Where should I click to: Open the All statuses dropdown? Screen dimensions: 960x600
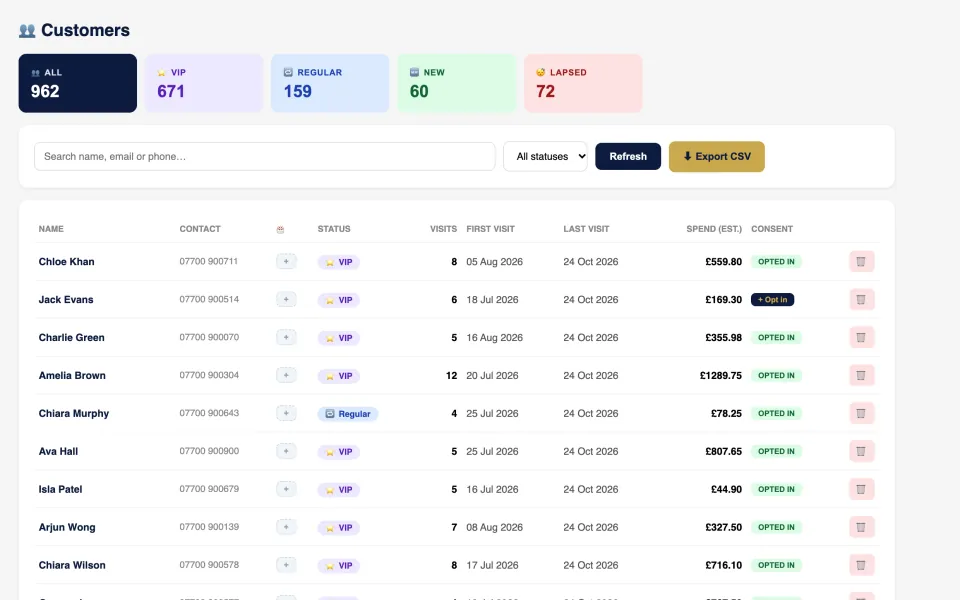click(x=546, y=157)
